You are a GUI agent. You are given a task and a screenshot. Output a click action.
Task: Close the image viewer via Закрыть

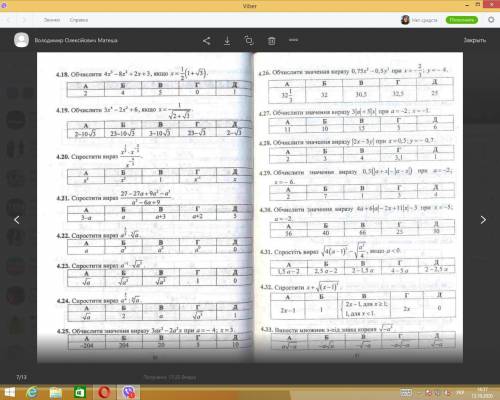coord(475,40)
